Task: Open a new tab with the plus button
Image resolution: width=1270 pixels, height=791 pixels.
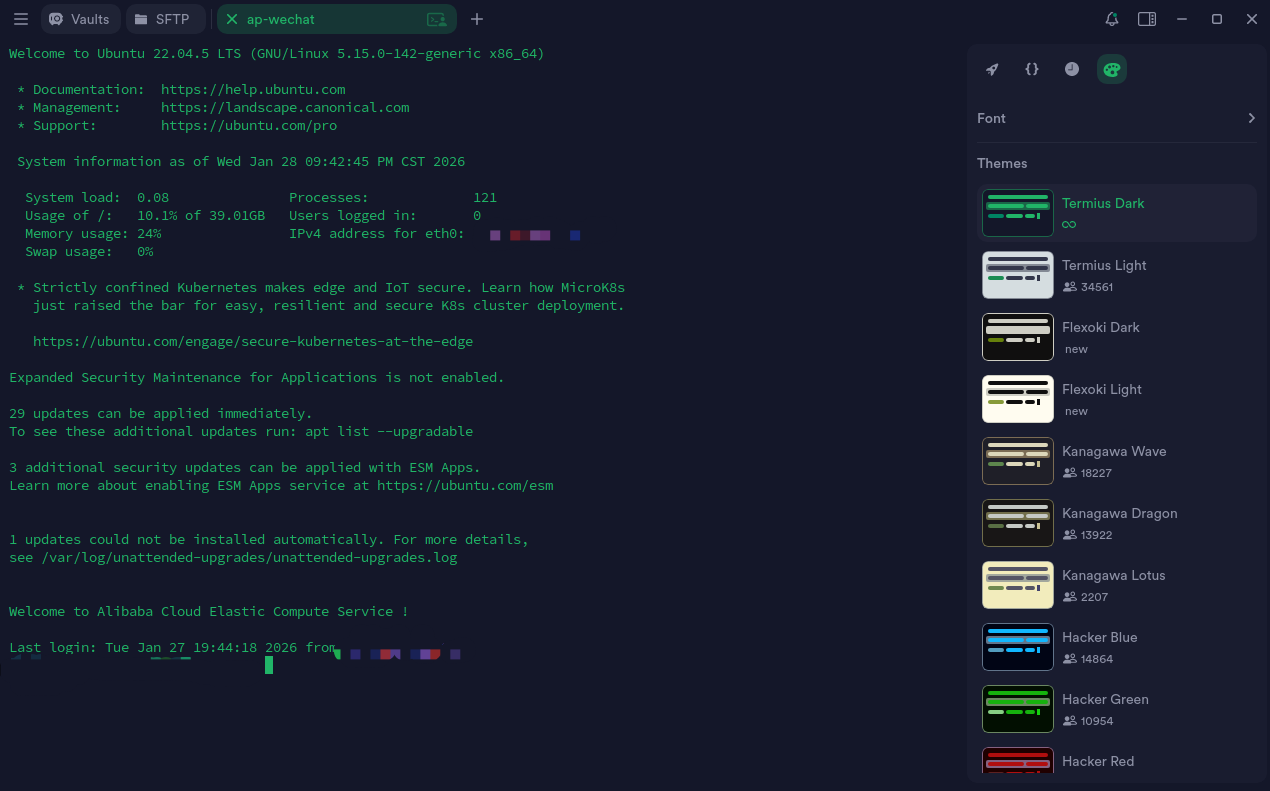Action: pos(476,19)
